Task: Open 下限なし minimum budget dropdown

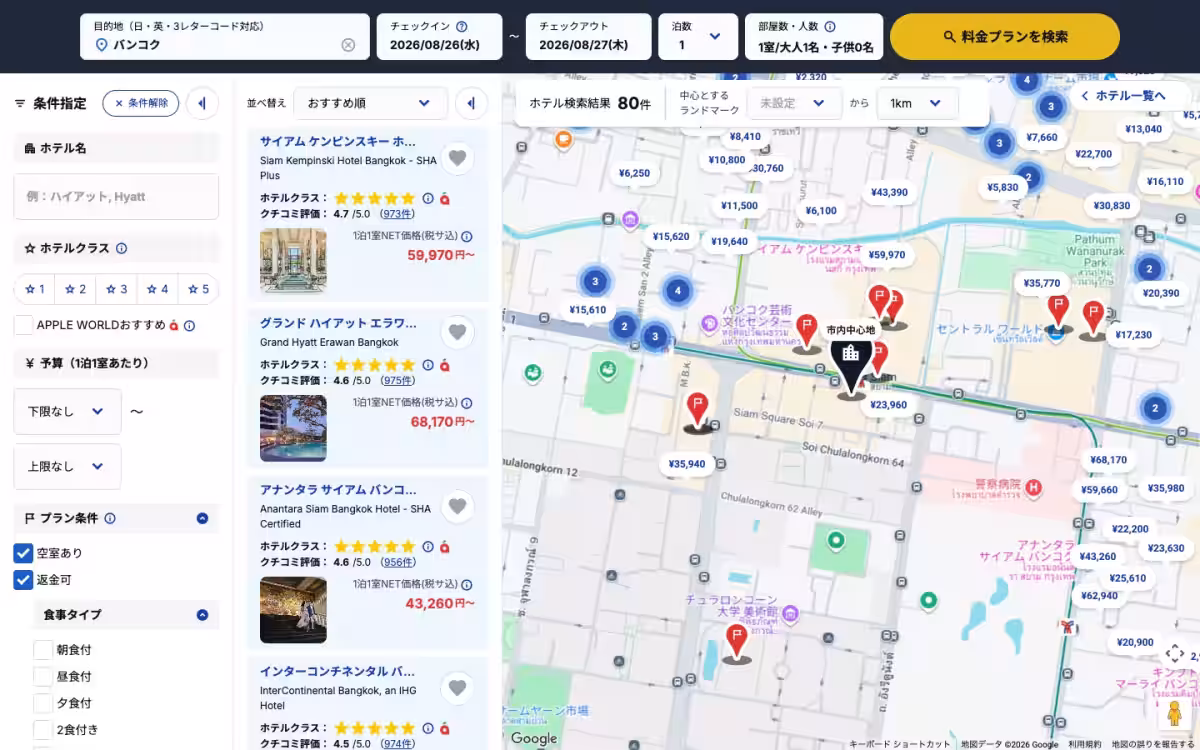Action: 67,411
